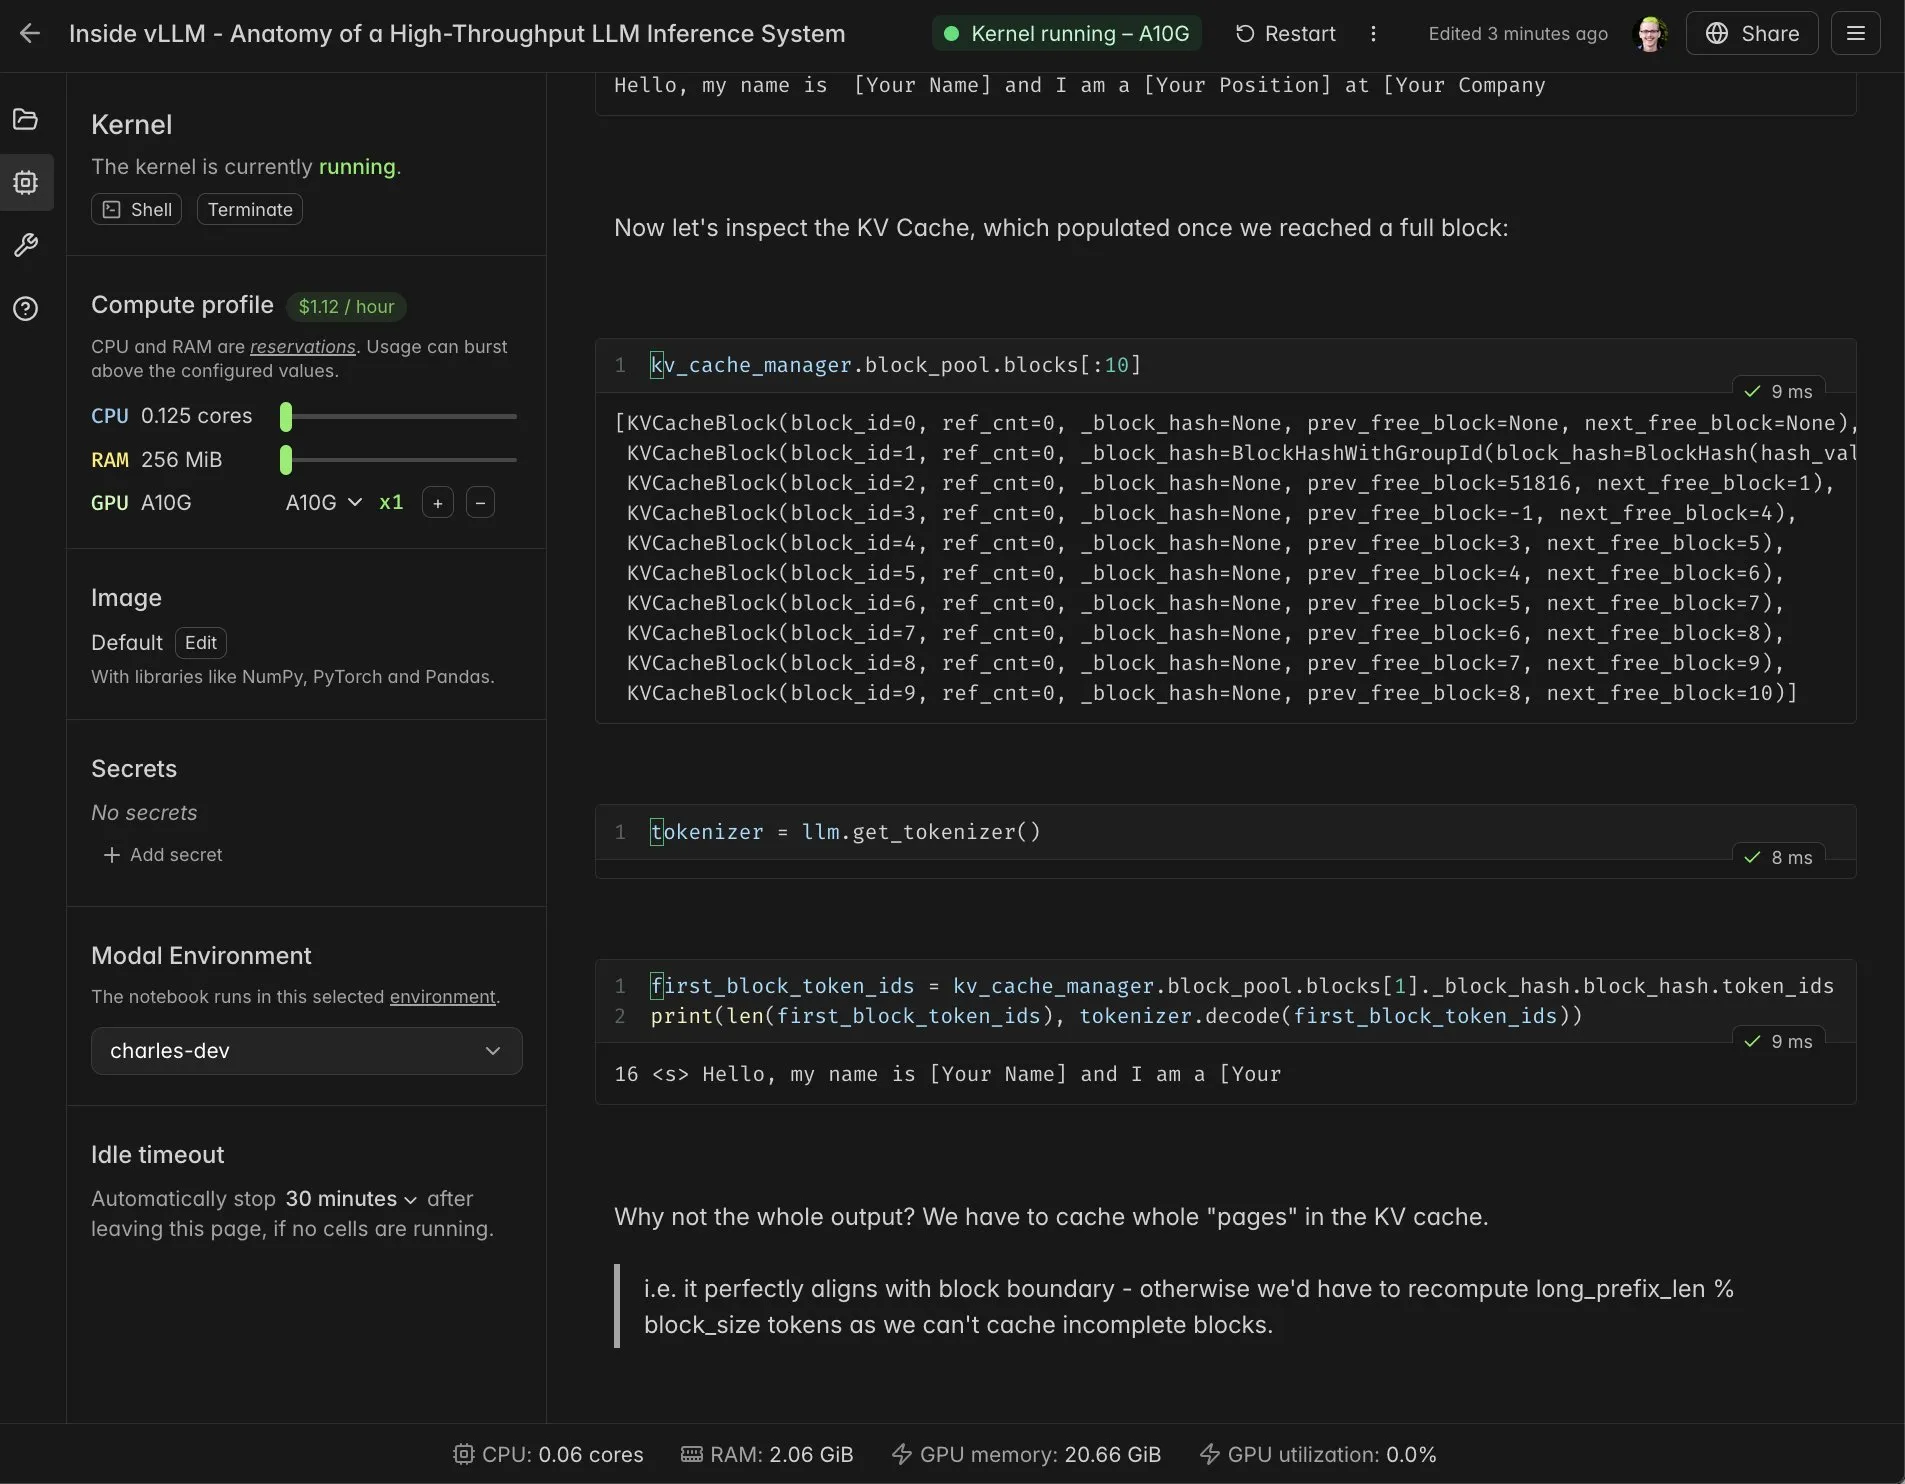Click the x1 GPU count value
The width and height of the screenshot is (1905, 1484).
click(391, 502)
